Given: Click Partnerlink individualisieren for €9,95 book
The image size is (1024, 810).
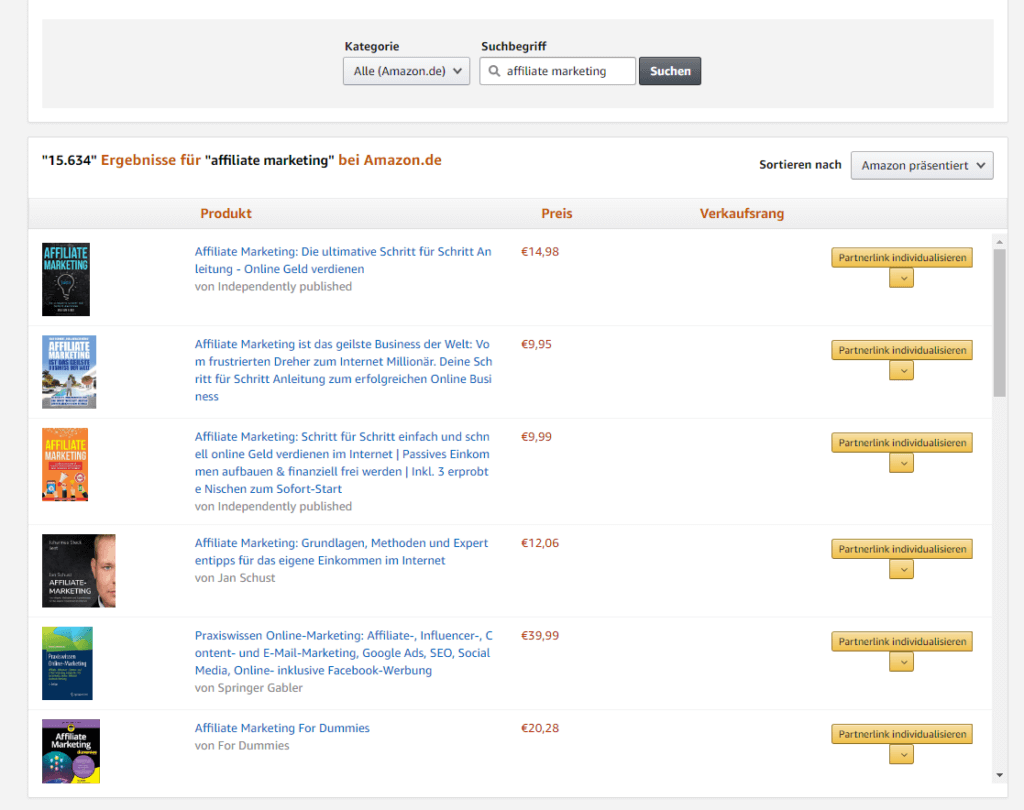Looking at the screenshot, I should click(902, 350).
